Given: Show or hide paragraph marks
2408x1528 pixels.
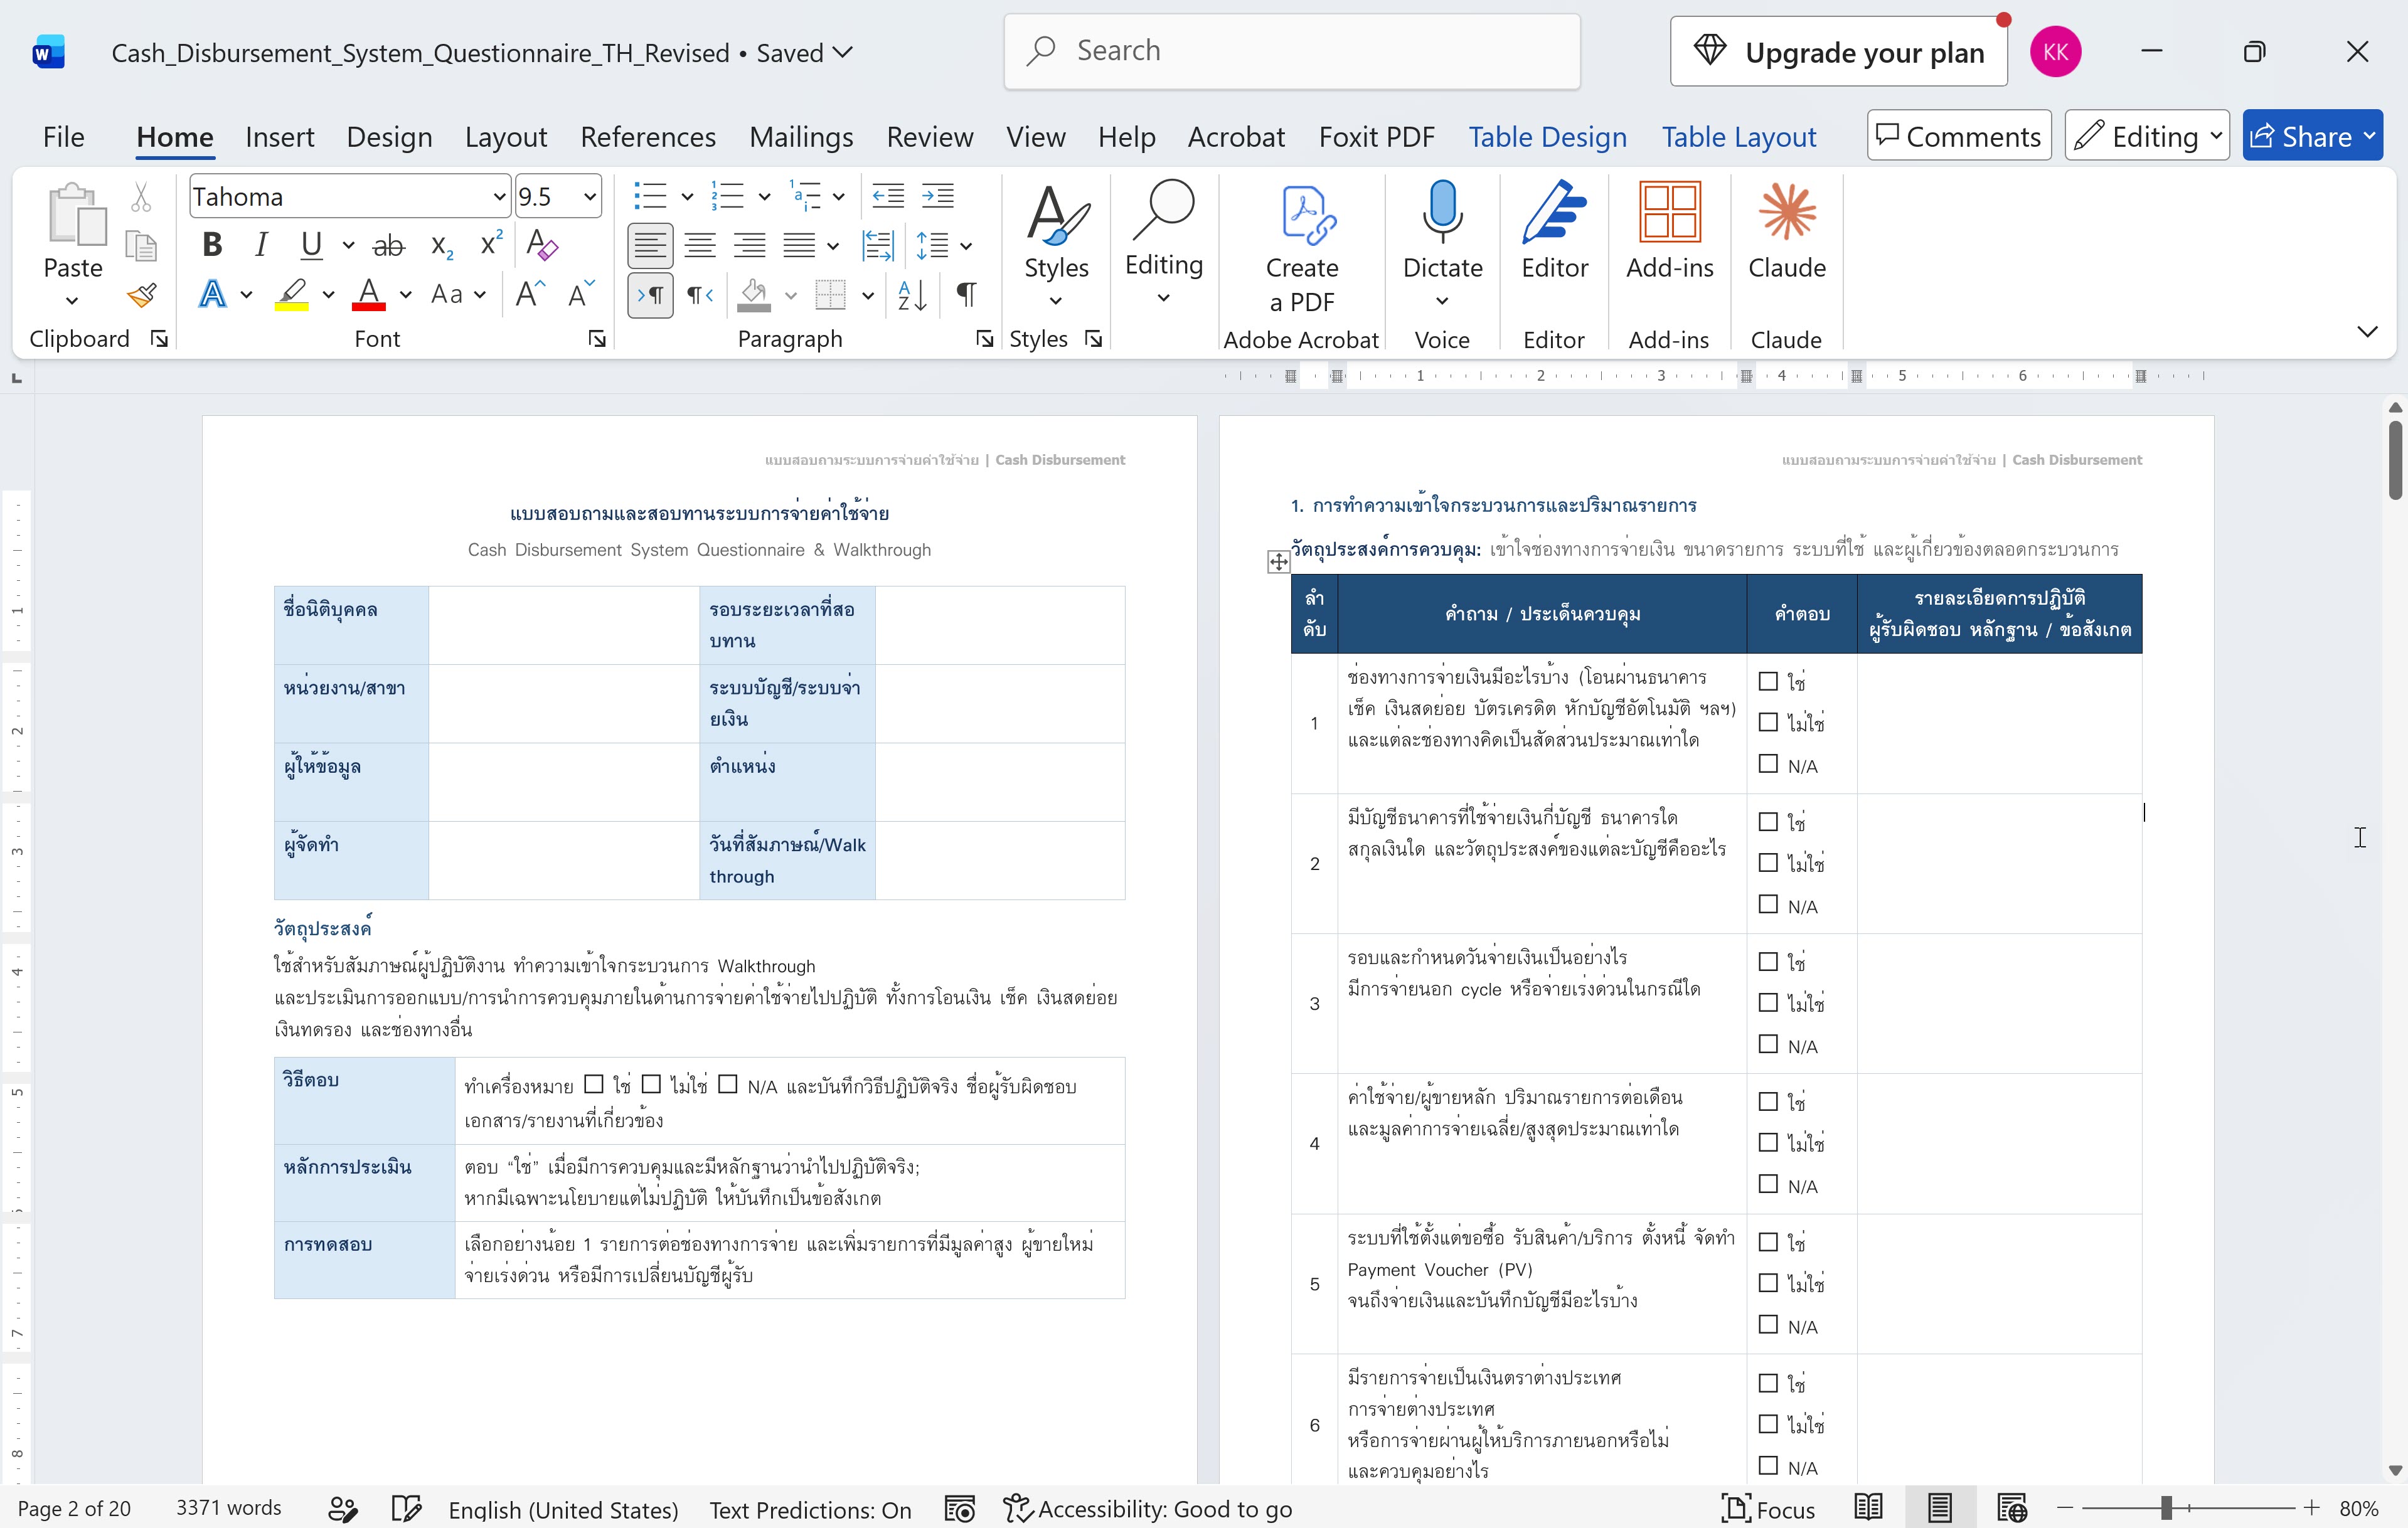Looking at the screenshot, I should (966, 294).
